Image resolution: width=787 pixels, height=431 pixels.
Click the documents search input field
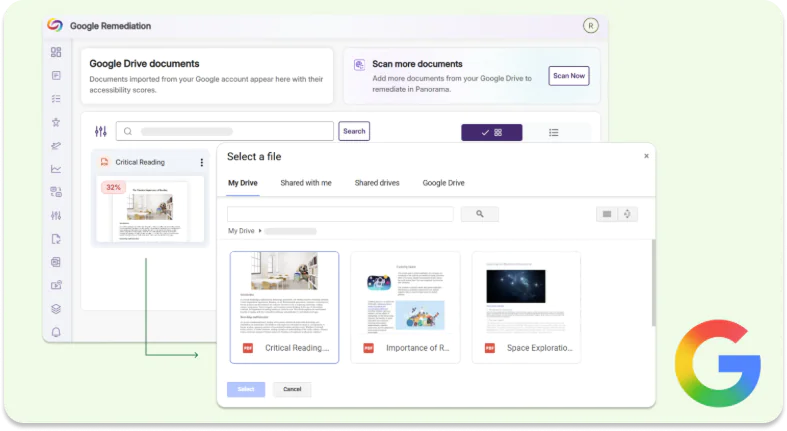(x=224, y=131)
